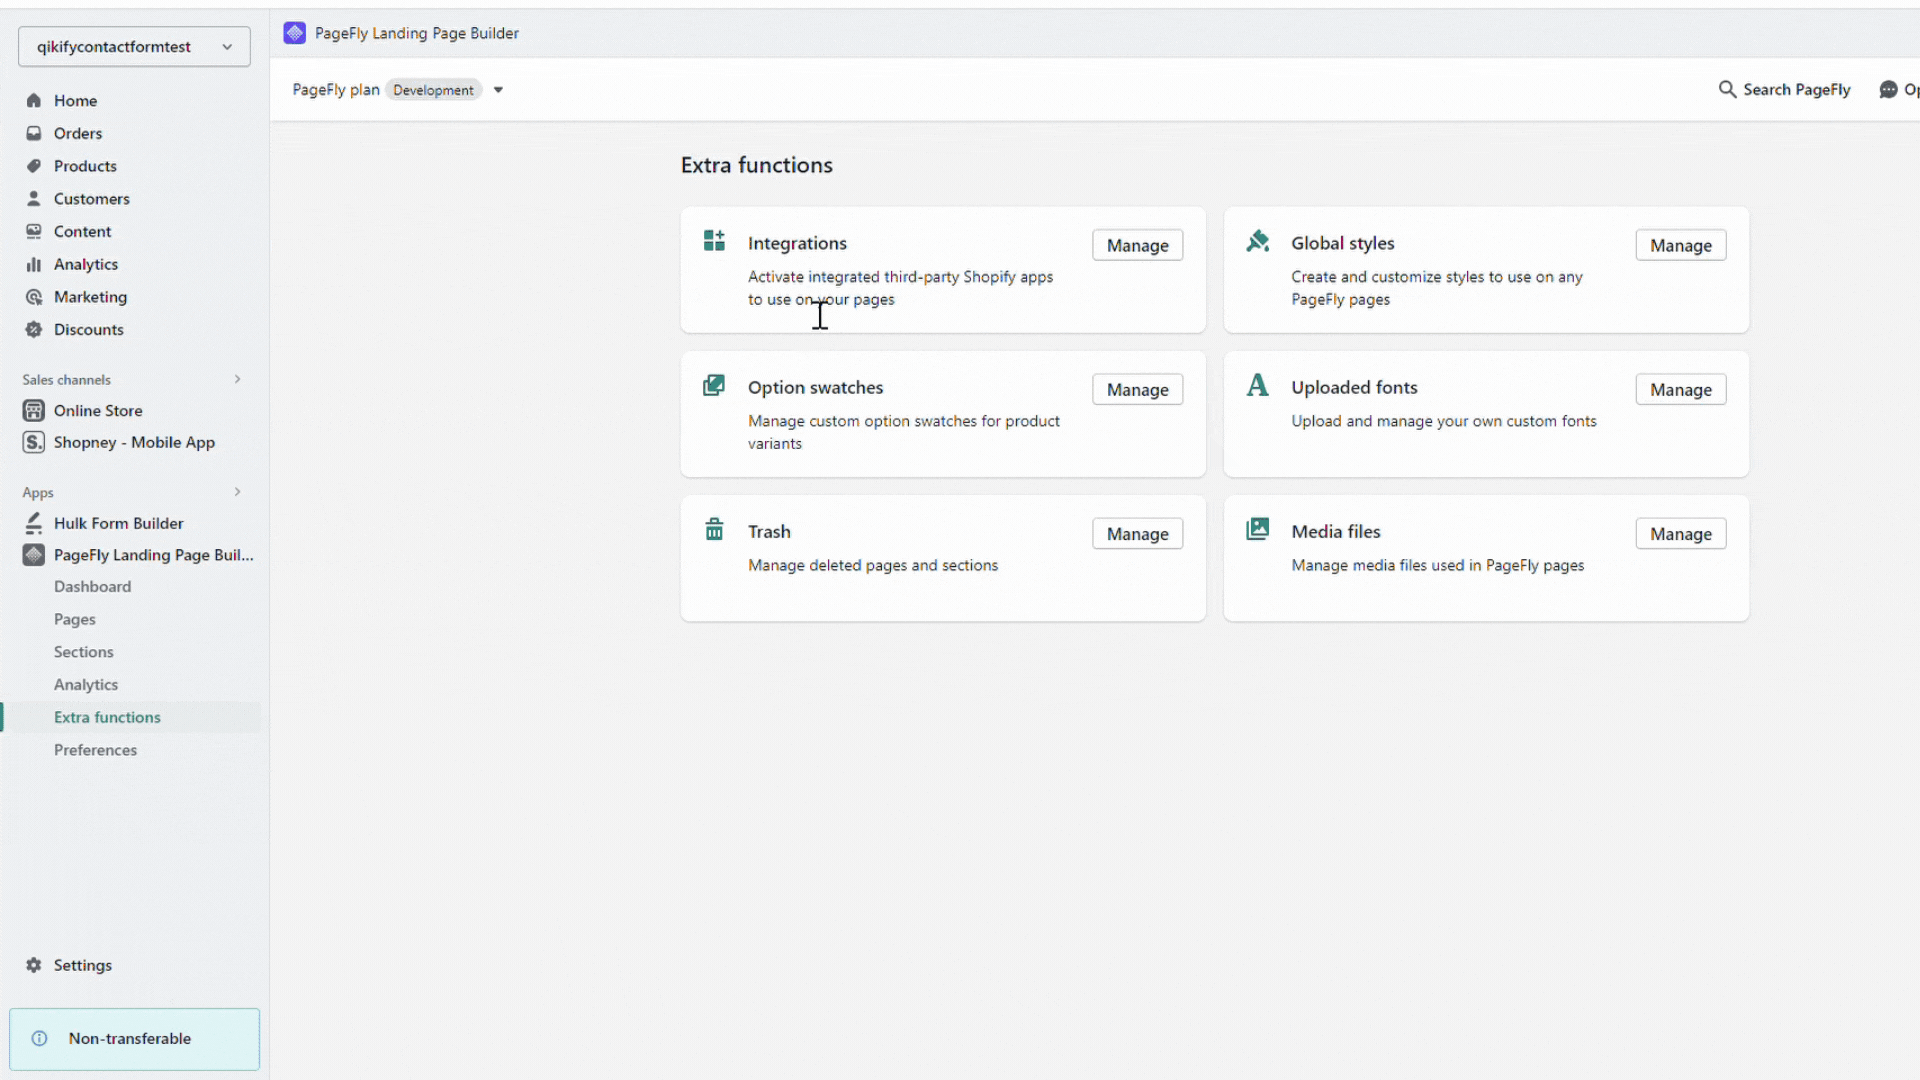
Task: Click Manage button for Media files
Action: point(1681,534)
